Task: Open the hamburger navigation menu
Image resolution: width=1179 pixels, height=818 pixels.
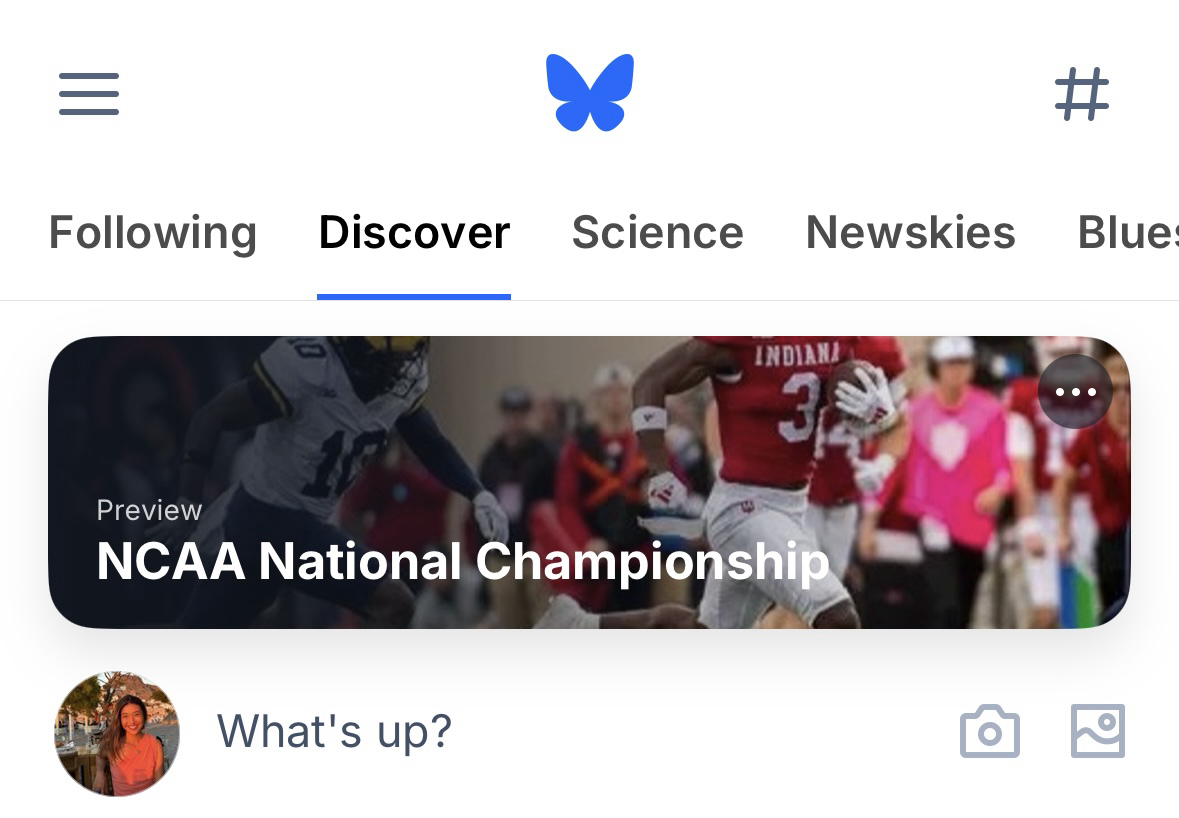Action: [x=89, y=94]
